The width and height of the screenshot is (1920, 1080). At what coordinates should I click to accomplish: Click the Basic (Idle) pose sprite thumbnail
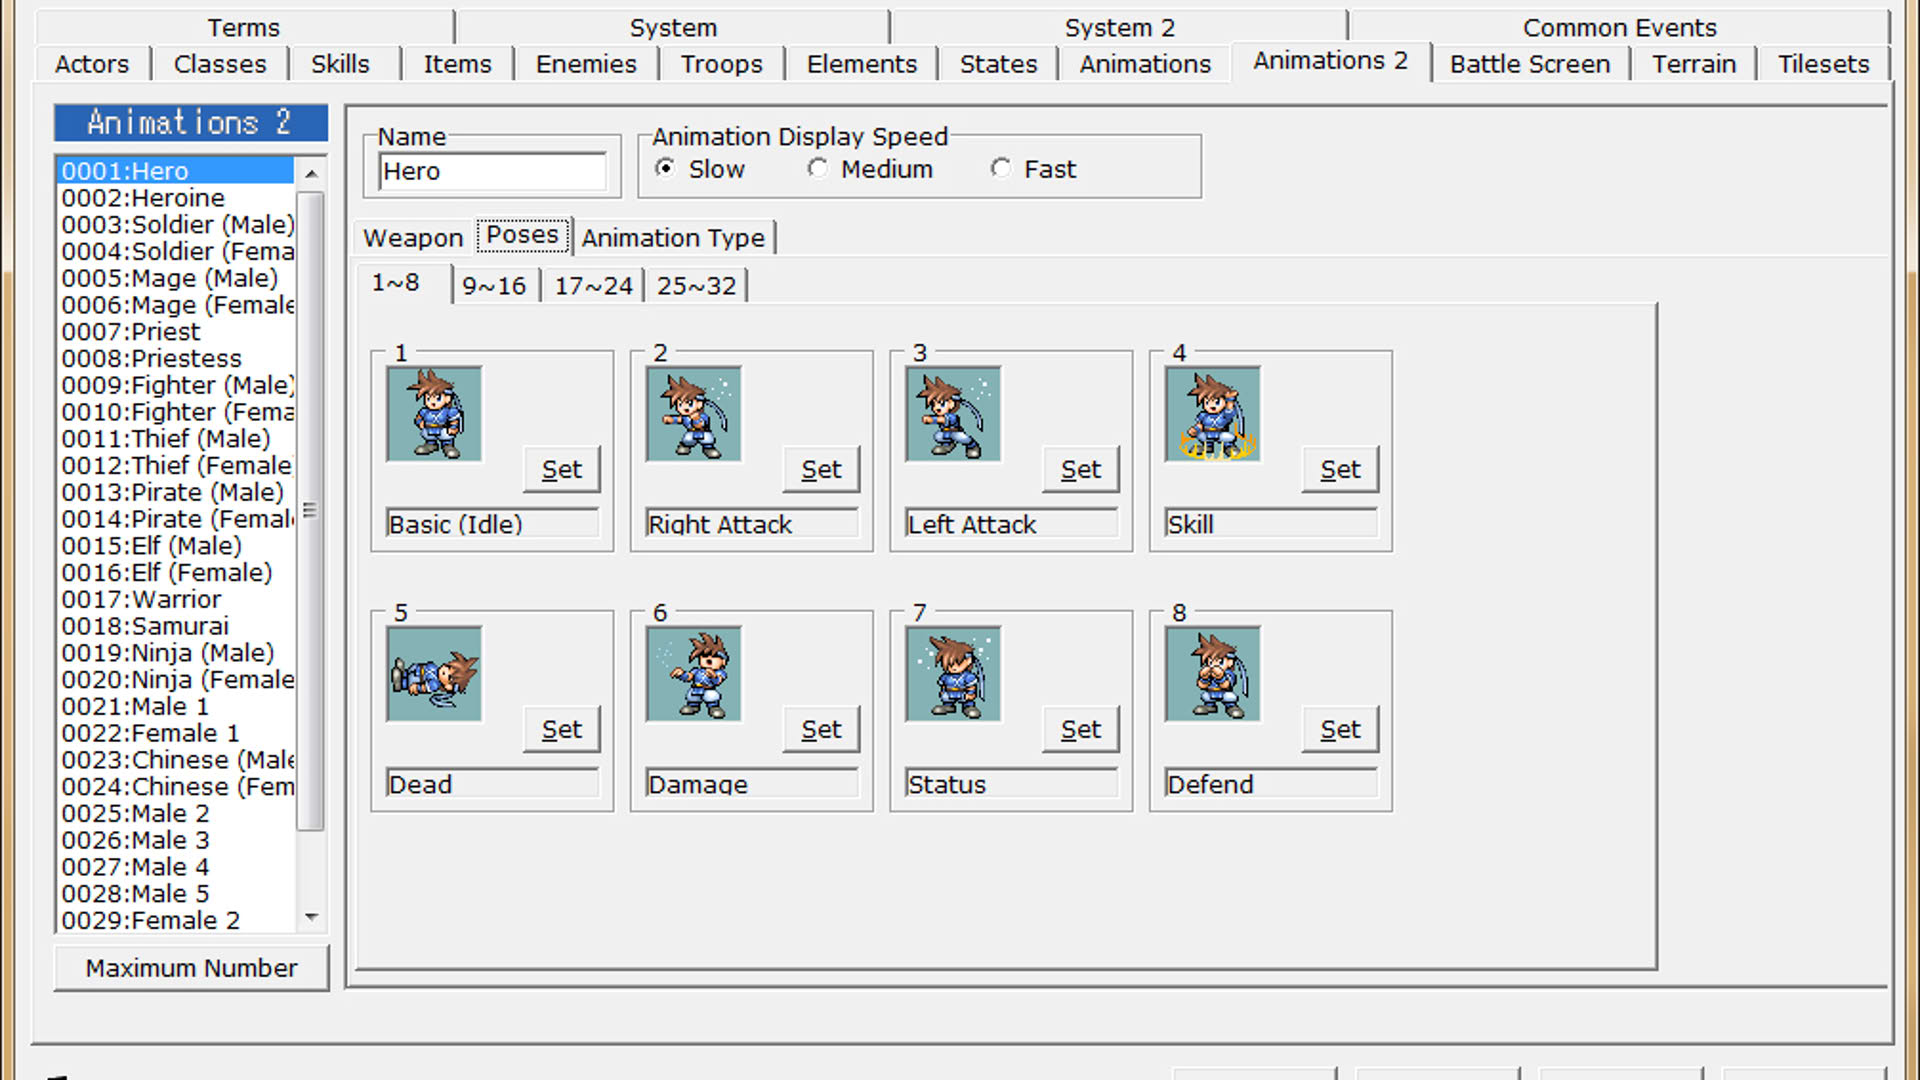click(x=434, y=414)
